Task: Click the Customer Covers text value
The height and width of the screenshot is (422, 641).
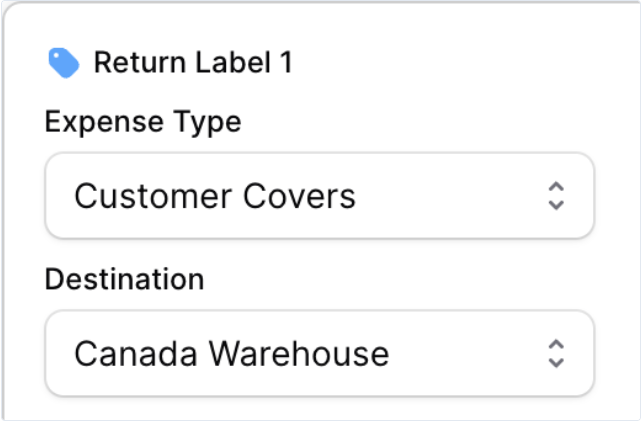Action: tap(215, 195)
